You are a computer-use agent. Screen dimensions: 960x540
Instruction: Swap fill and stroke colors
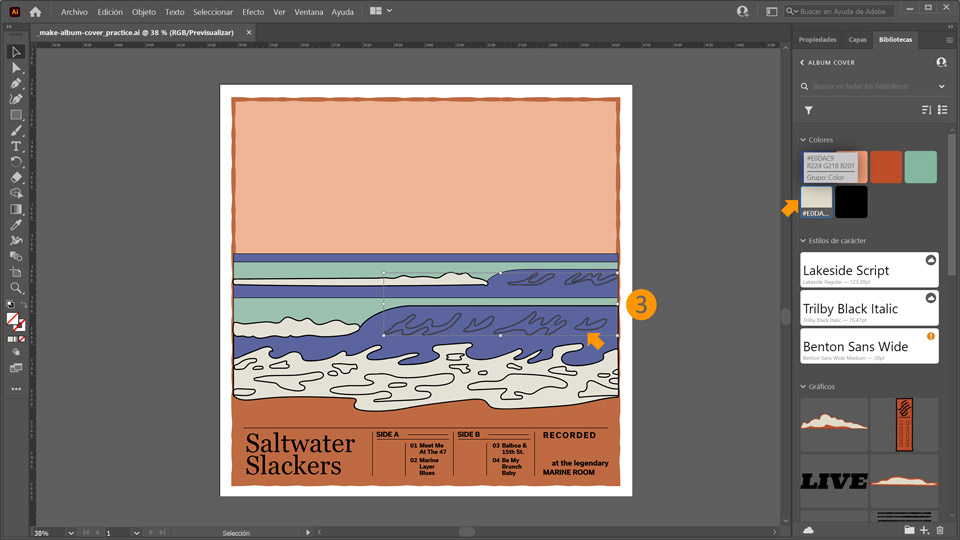click(22, 305)
